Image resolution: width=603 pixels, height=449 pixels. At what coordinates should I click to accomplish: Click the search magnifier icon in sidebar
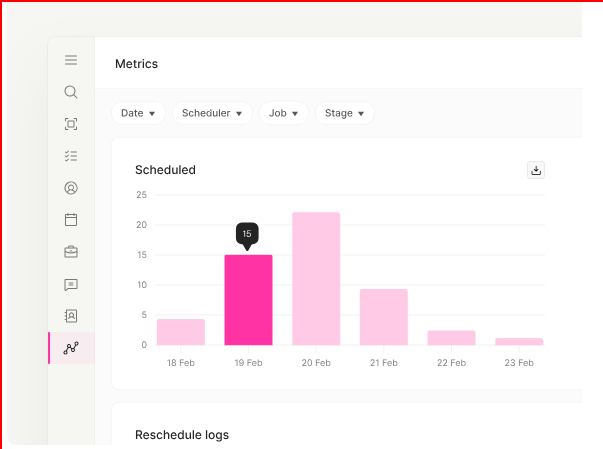(x=71, y=92)
